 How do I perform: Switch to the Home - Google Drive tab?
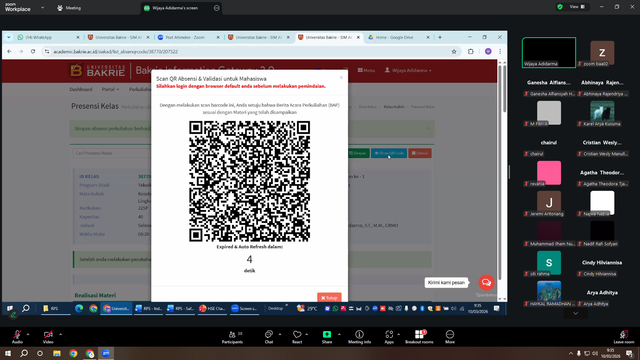398,37
